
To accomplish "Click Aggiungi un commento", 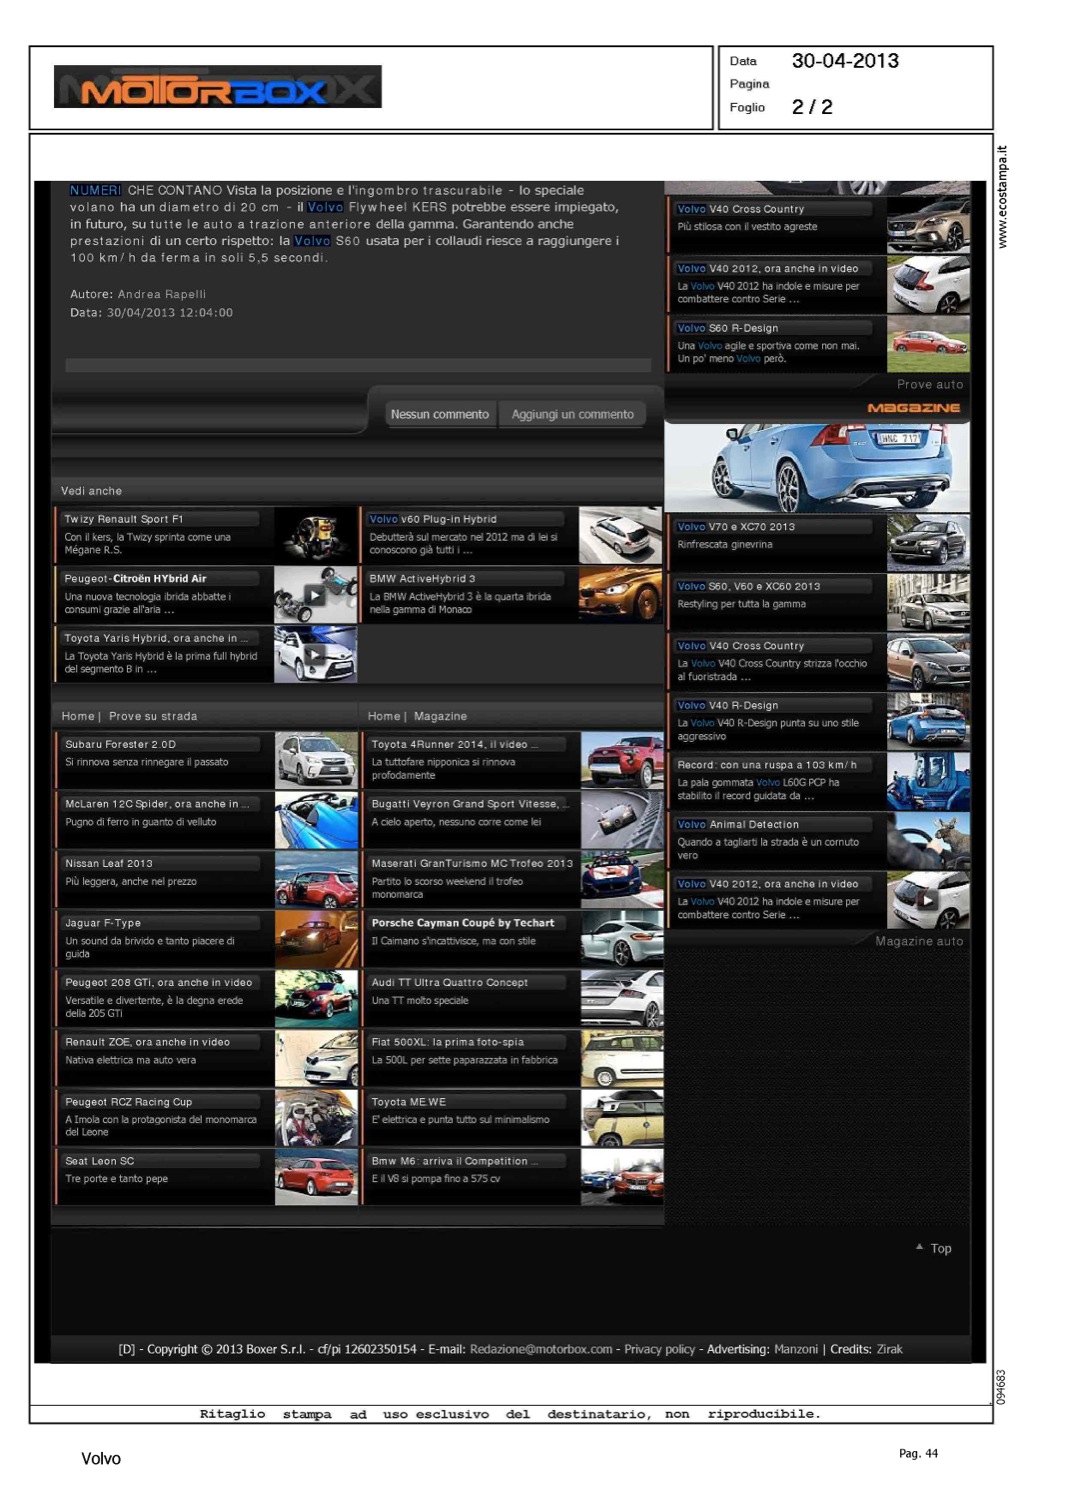I will (572, 414).
